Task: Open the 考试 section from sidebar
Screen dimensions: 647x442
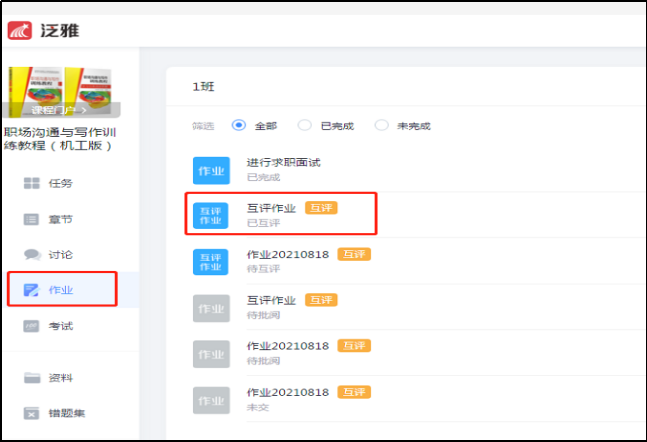Action: point(60,326)
